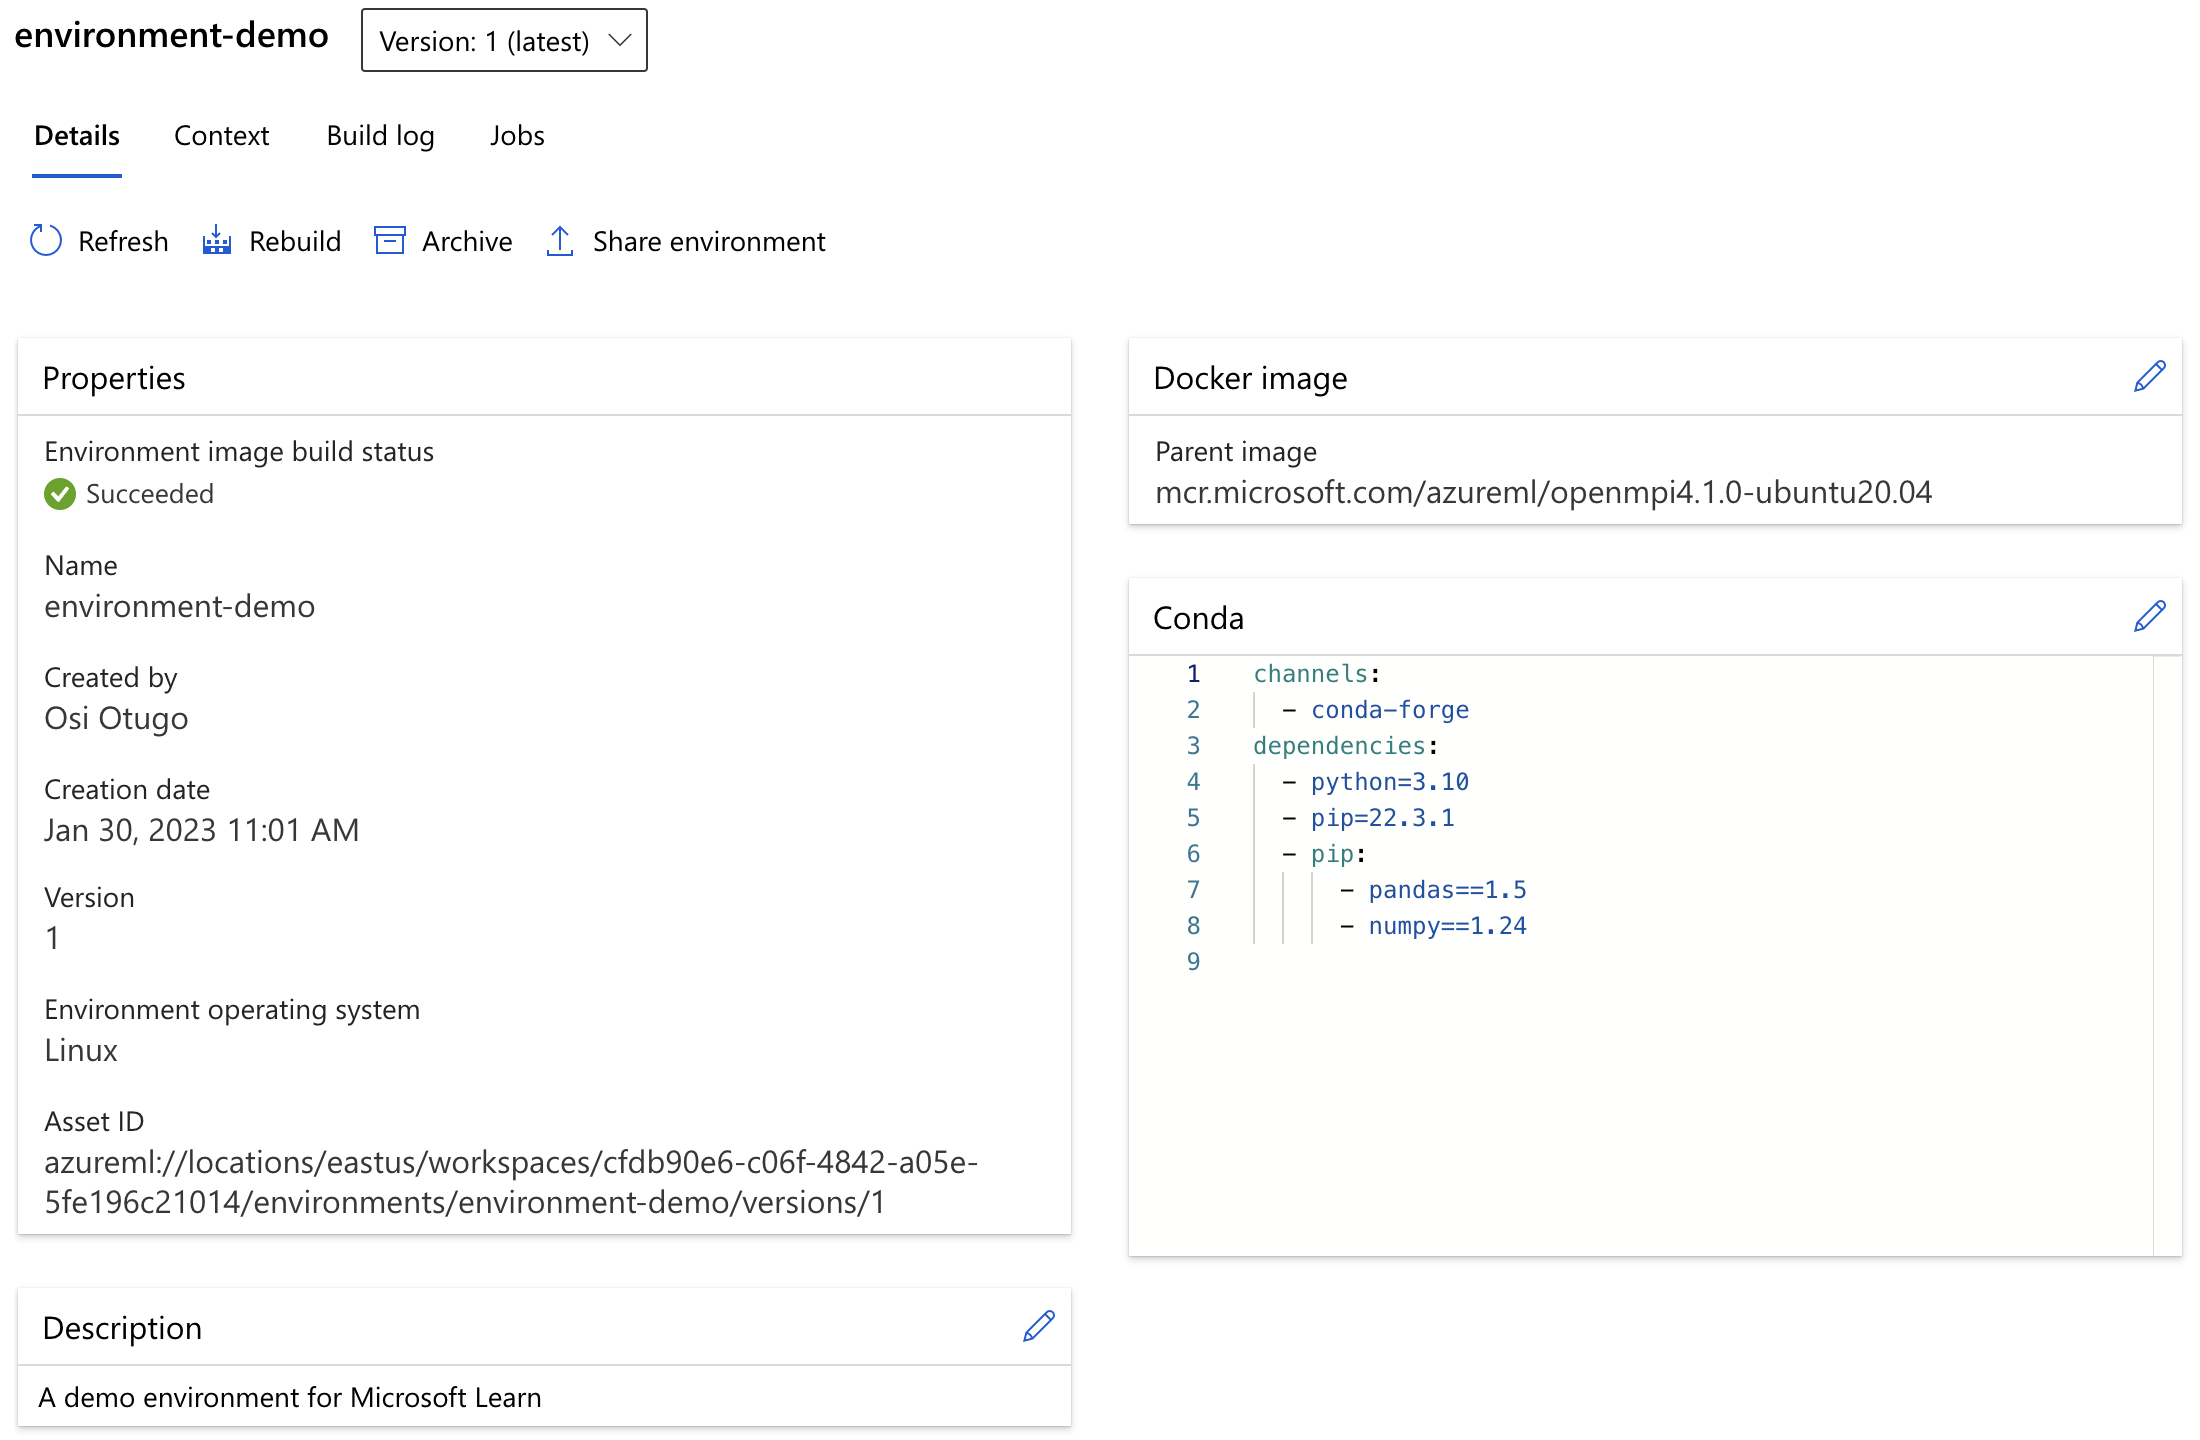This screenshot has width=2200, height=1440.
Task: Click the Rebuild icon for environment
Action: (x=215, y=239)
